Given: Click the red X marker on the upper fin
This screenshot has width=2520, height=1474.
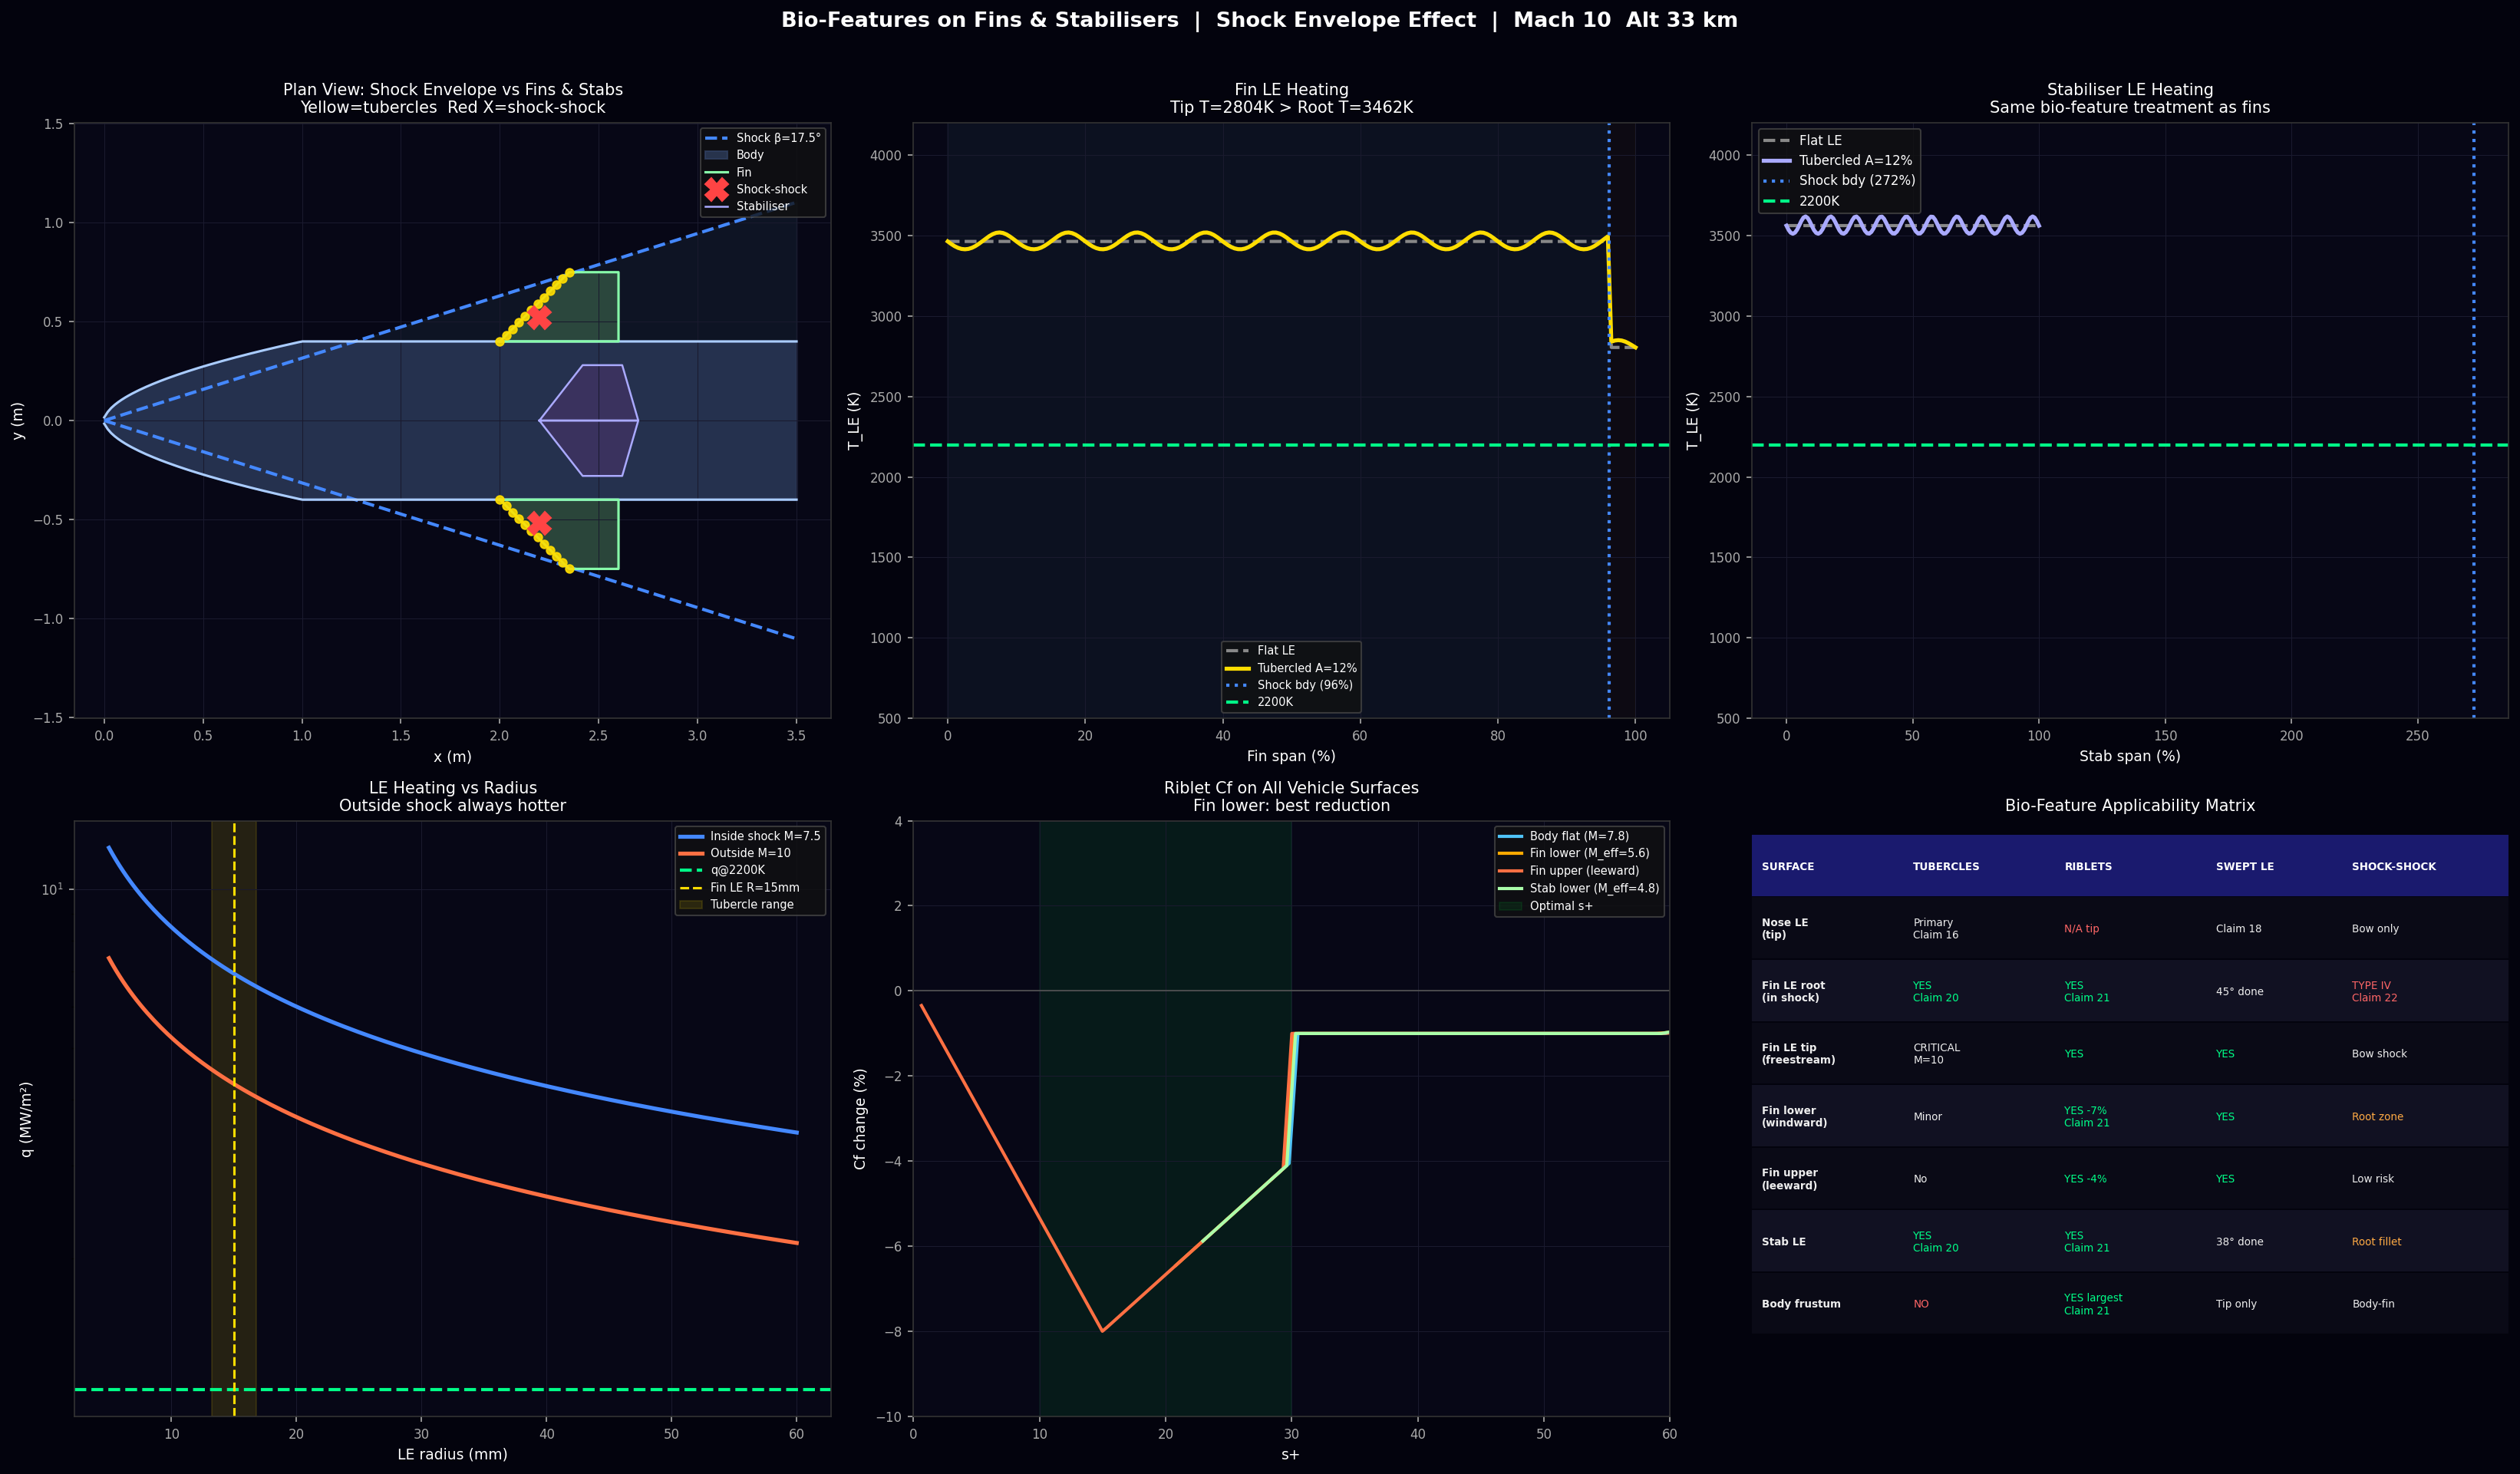Looking at the screenshot, I should click(539, 317).
